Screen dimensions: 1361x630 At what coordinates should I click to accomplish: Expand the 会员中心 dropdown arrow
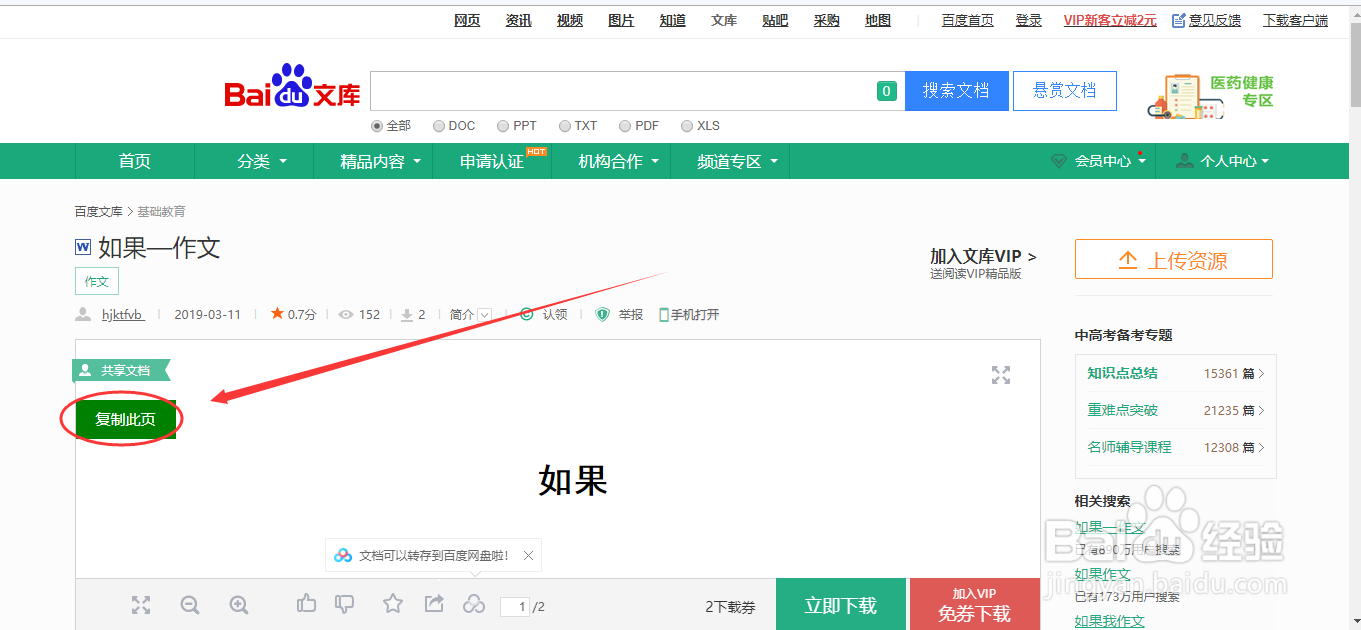(x=1142, y=161)
